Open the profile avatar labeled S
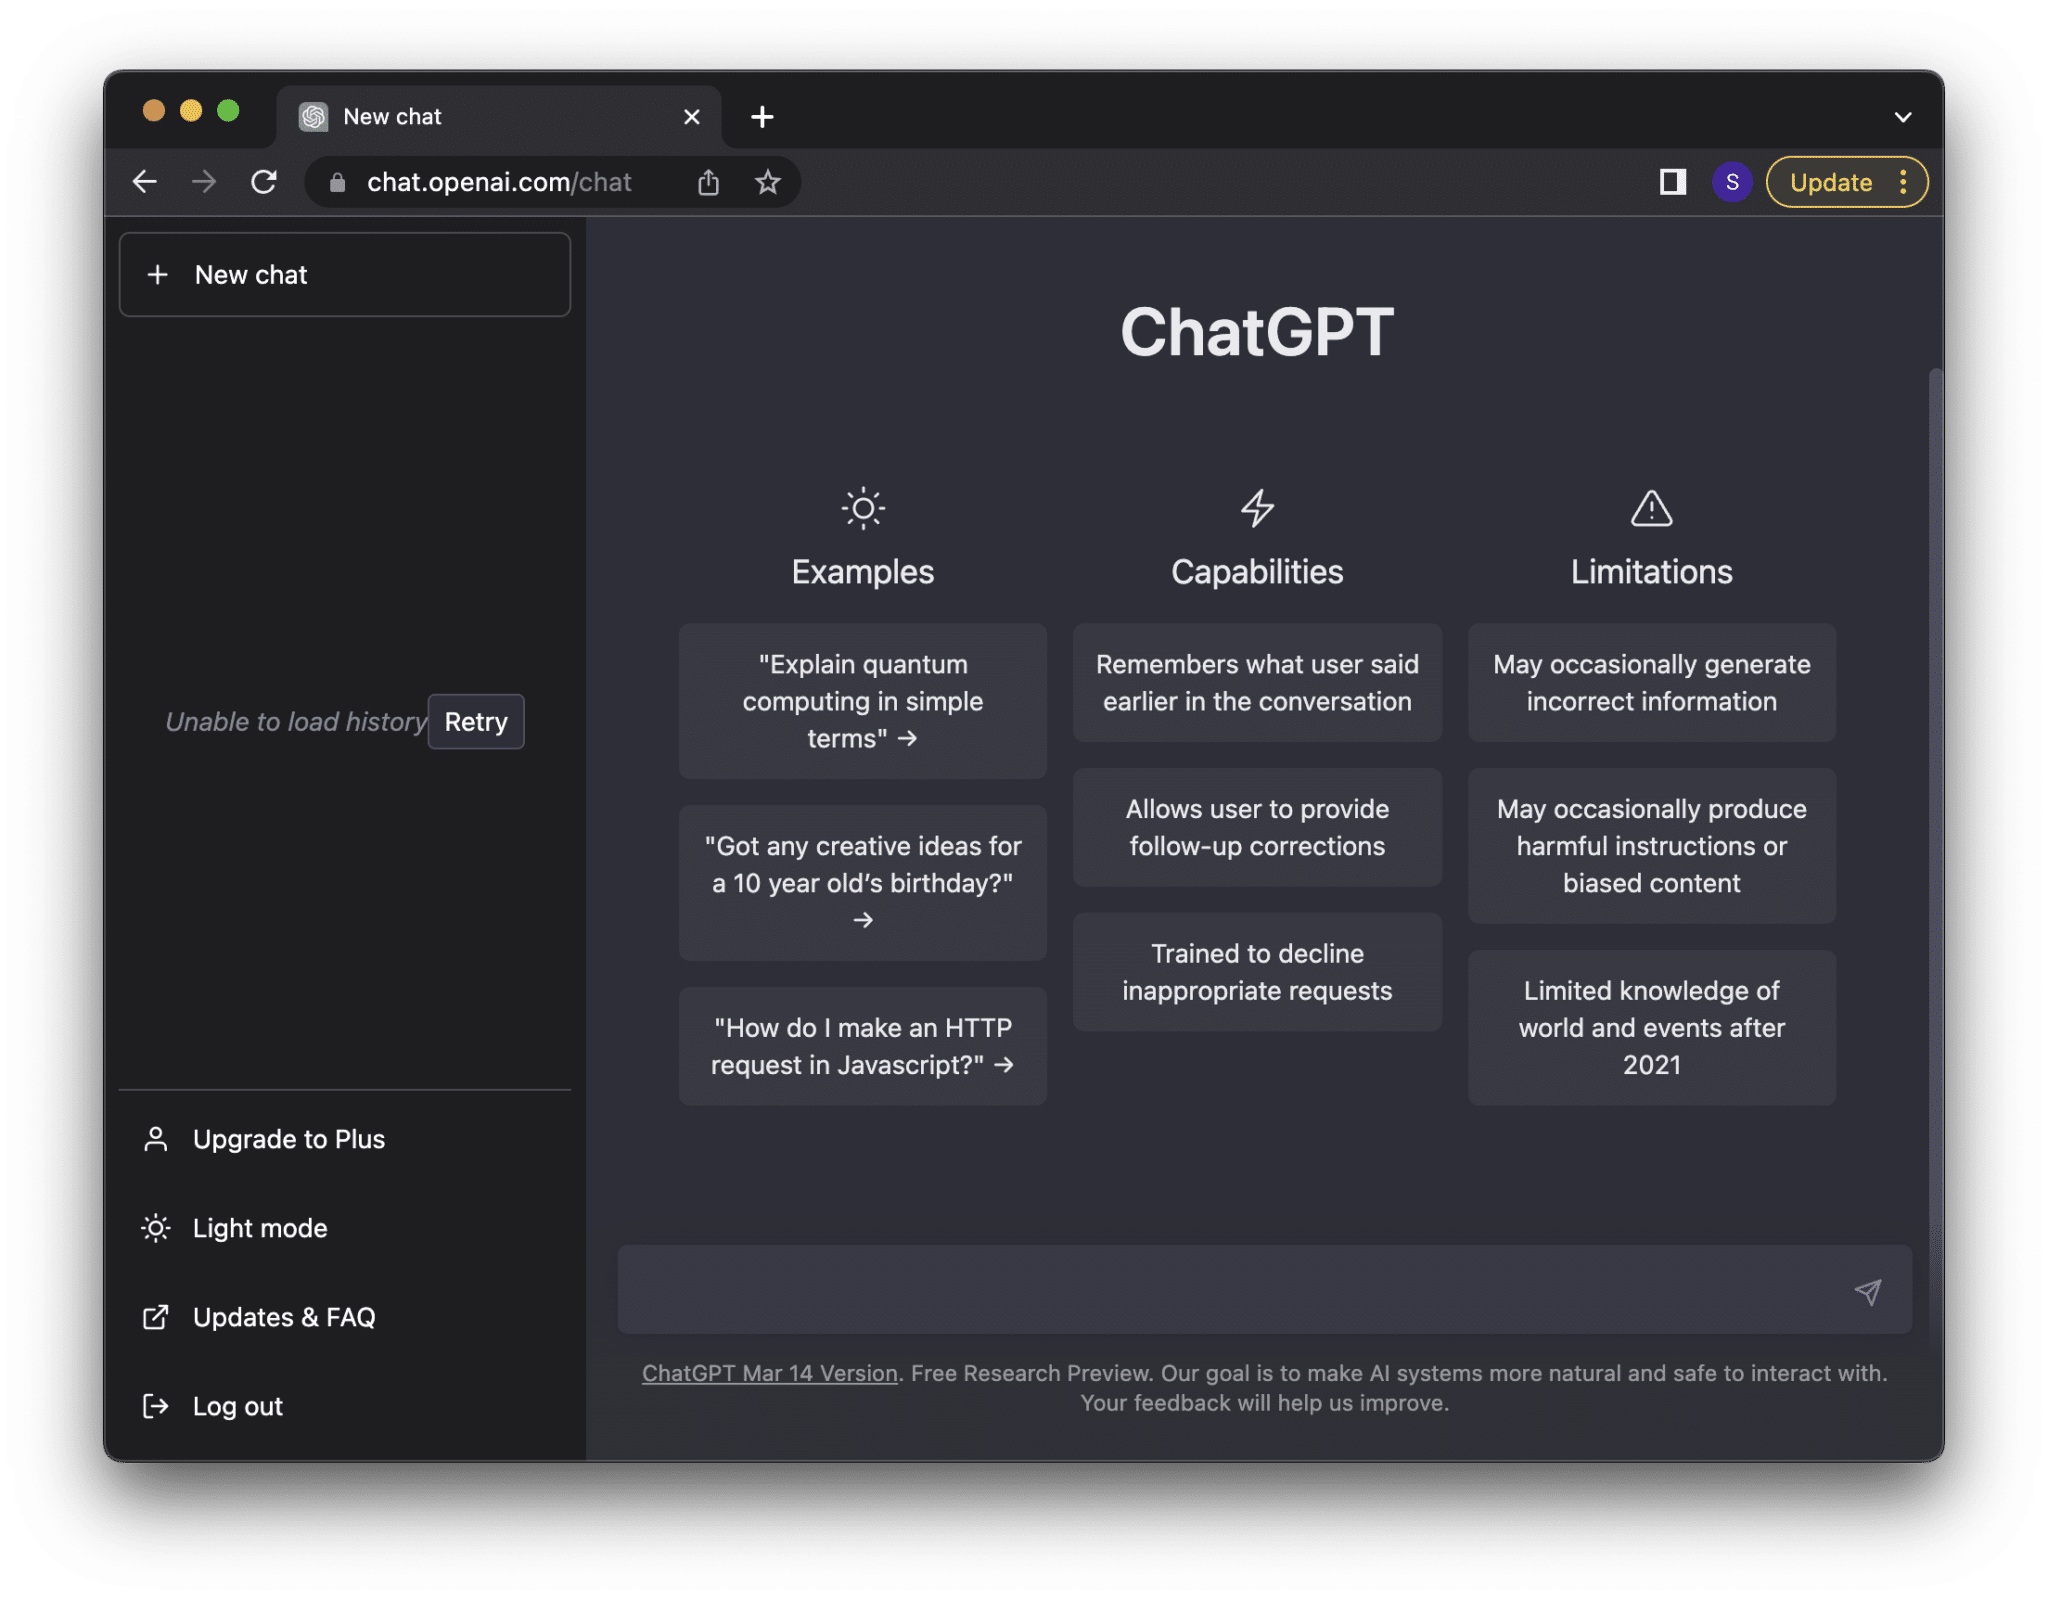 tap(1732, 182)
